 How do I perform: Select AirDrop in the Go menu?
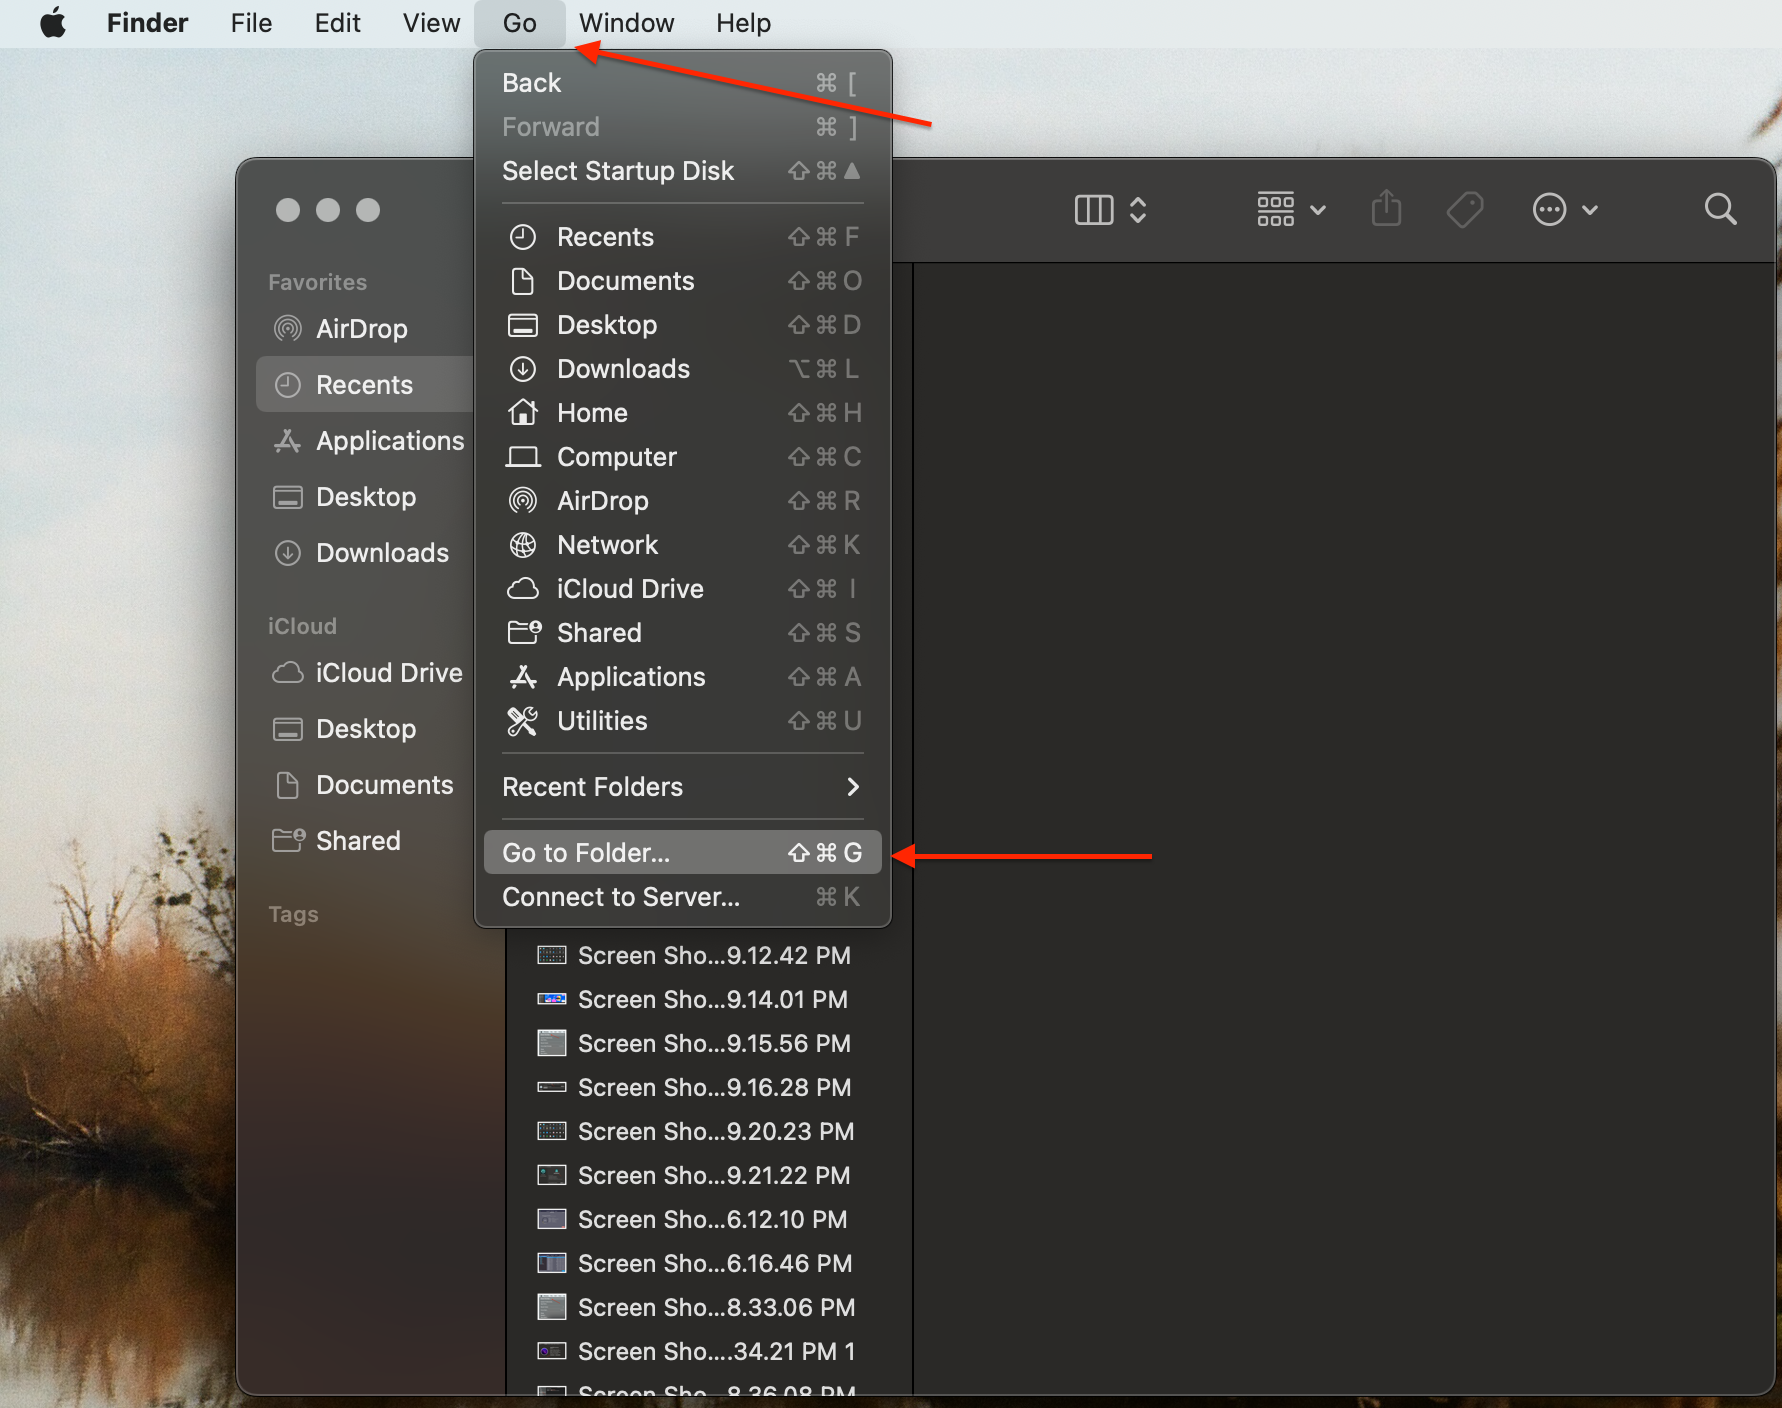[x=683, y=501]
